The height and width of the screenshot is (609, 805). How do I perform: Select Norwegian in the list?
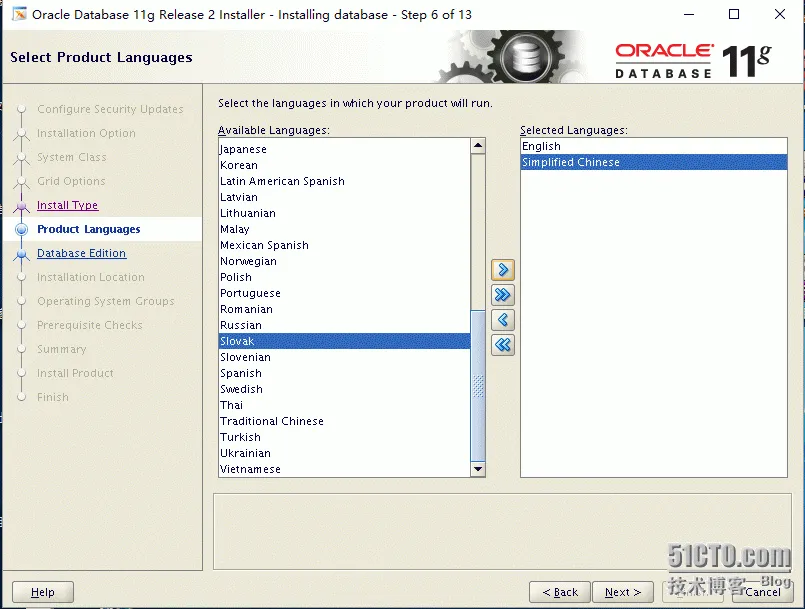click(x=344, y=261)
